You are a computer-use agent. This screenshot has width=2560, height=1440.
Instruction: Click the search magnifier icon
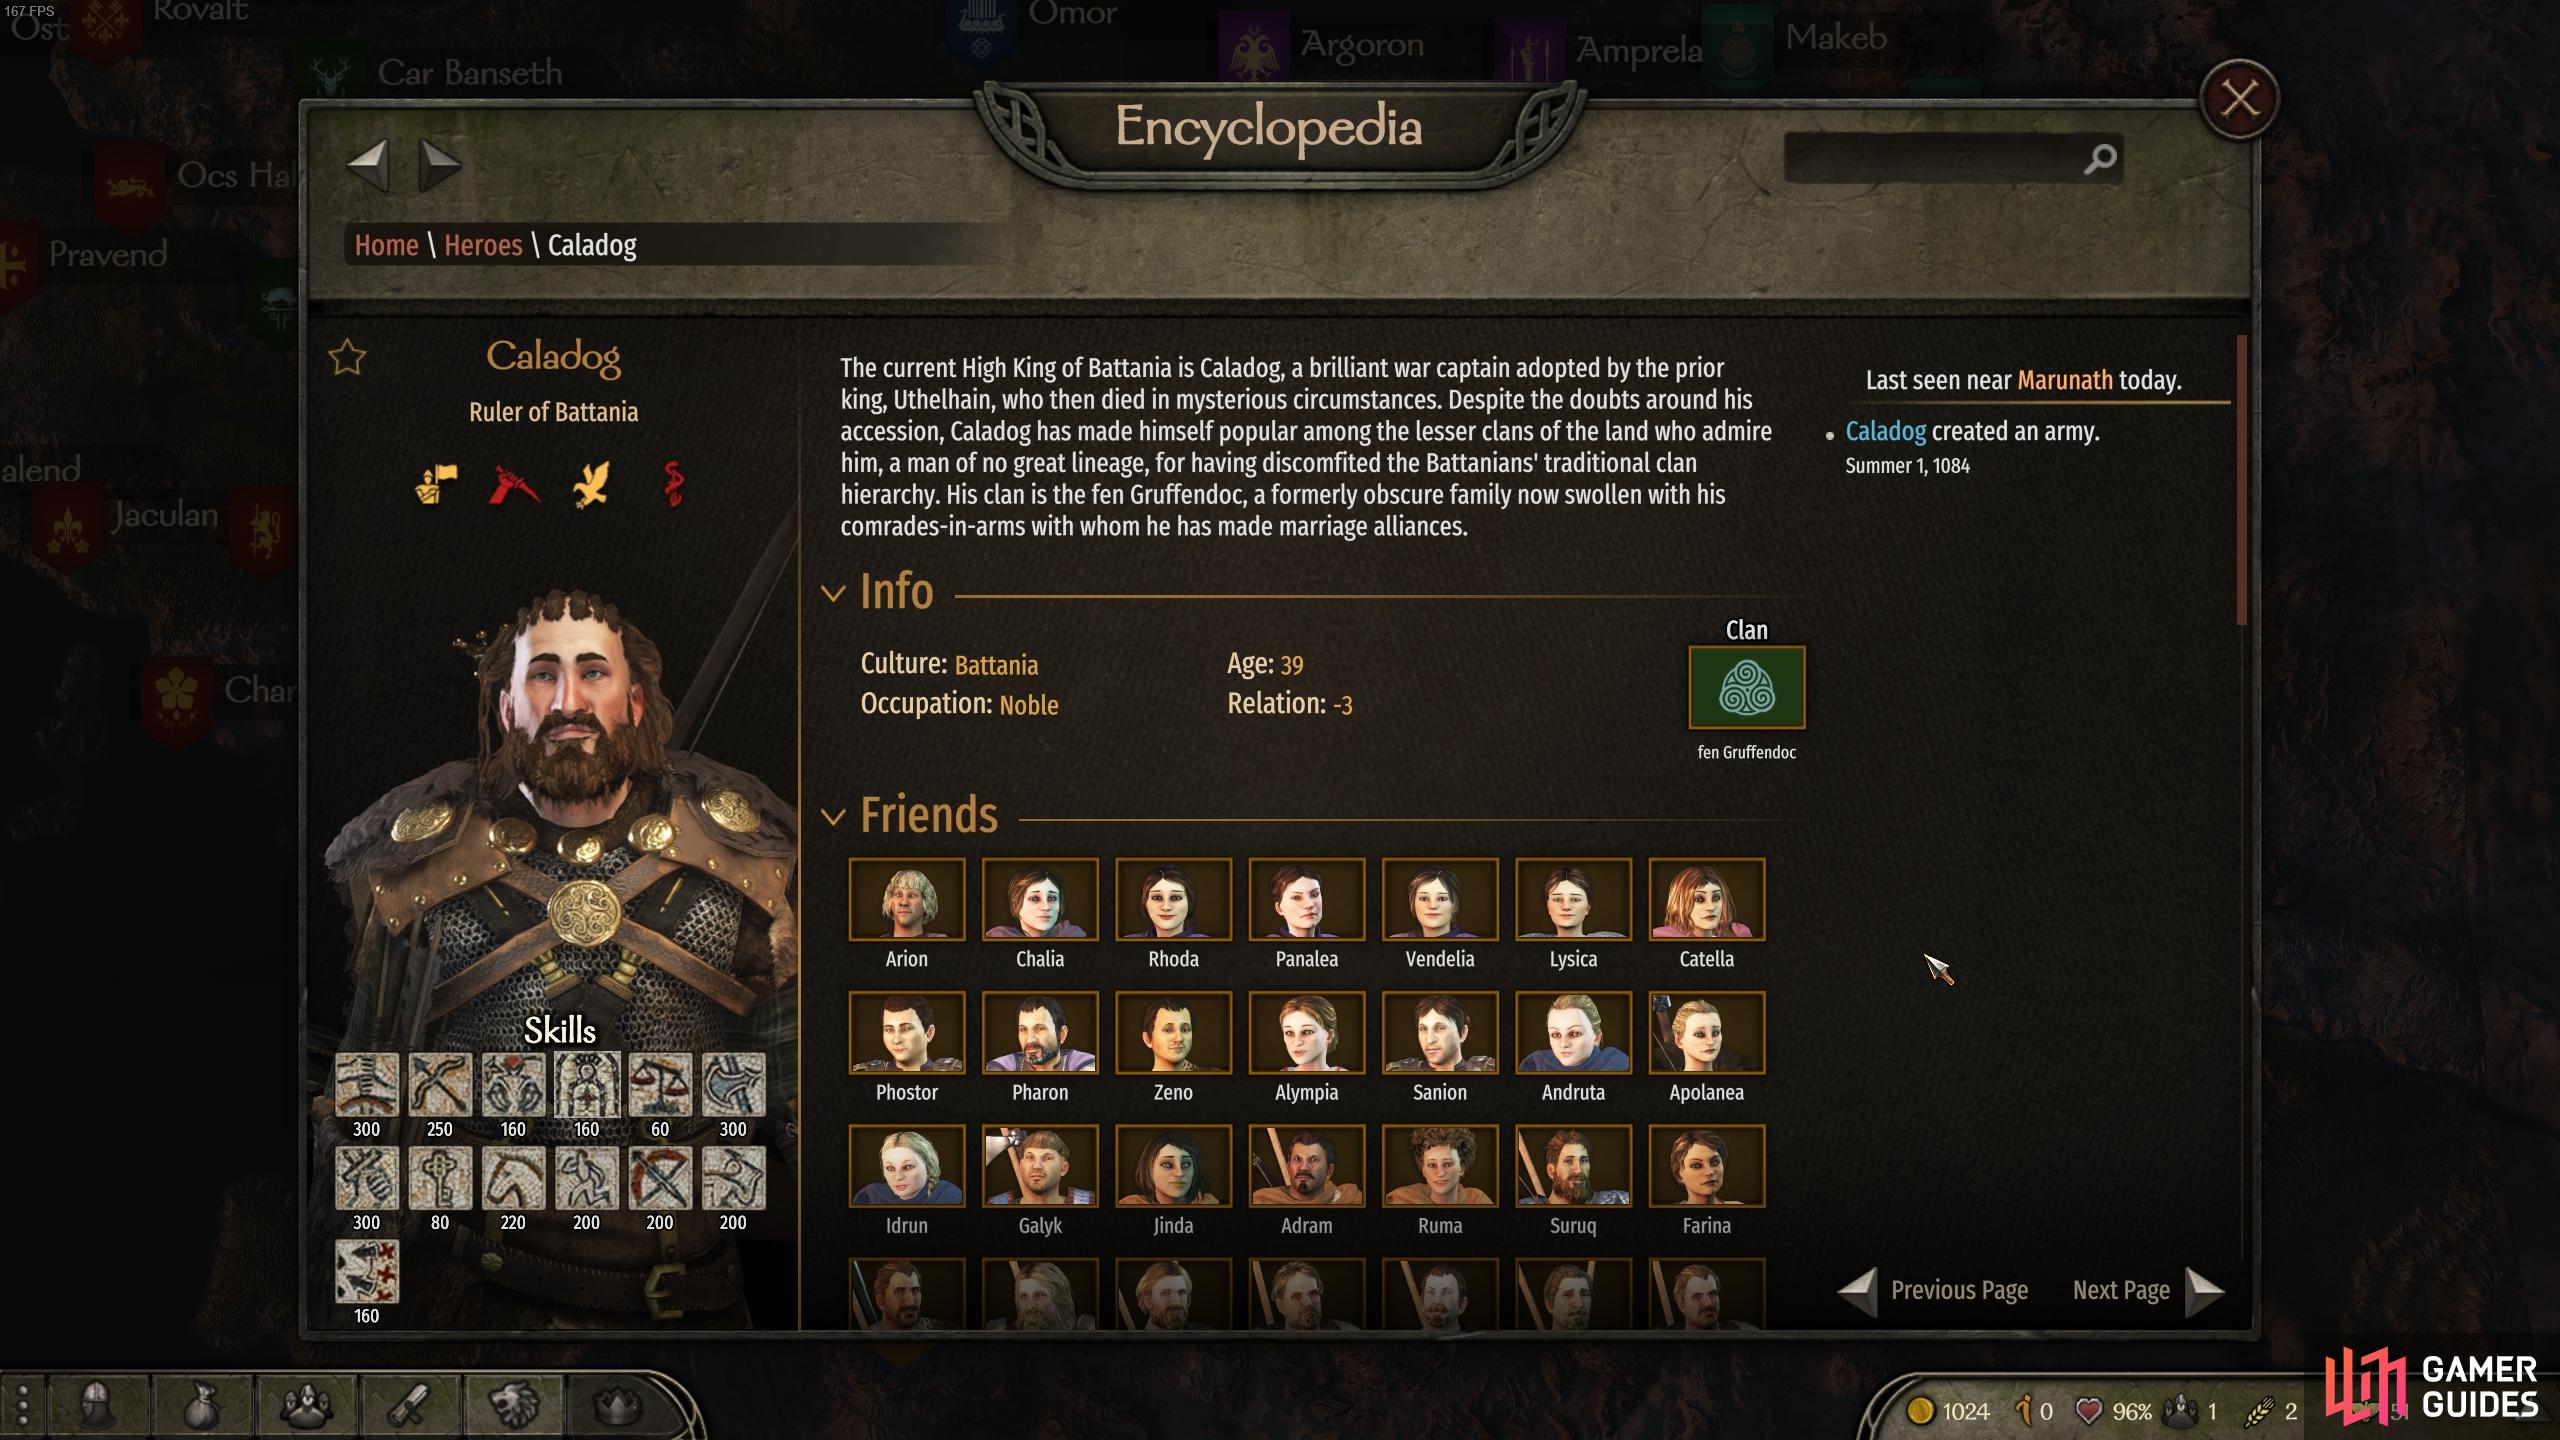[x=2100, y=158]
